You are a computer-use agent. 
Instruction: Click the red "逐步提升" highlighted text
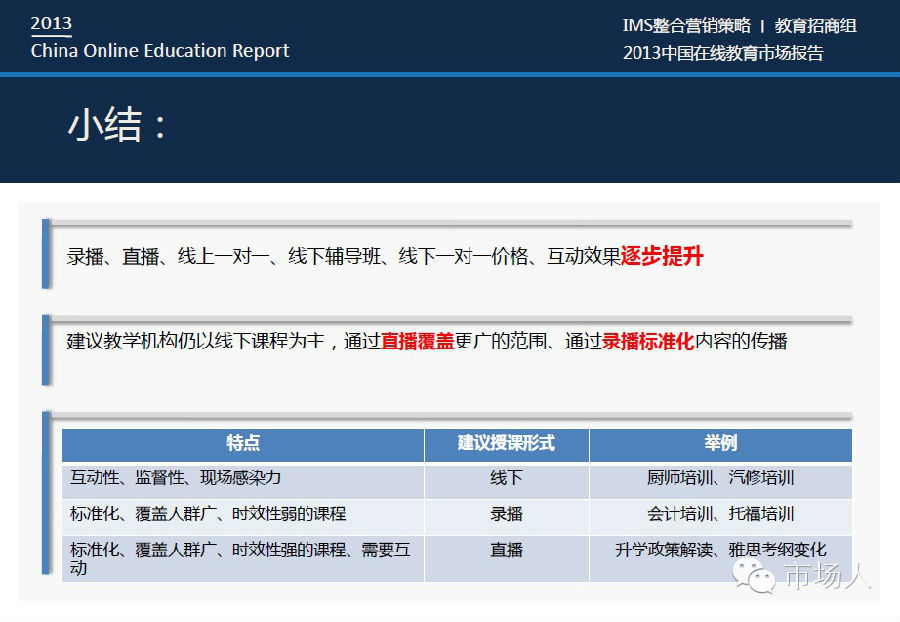click(662, 256)
